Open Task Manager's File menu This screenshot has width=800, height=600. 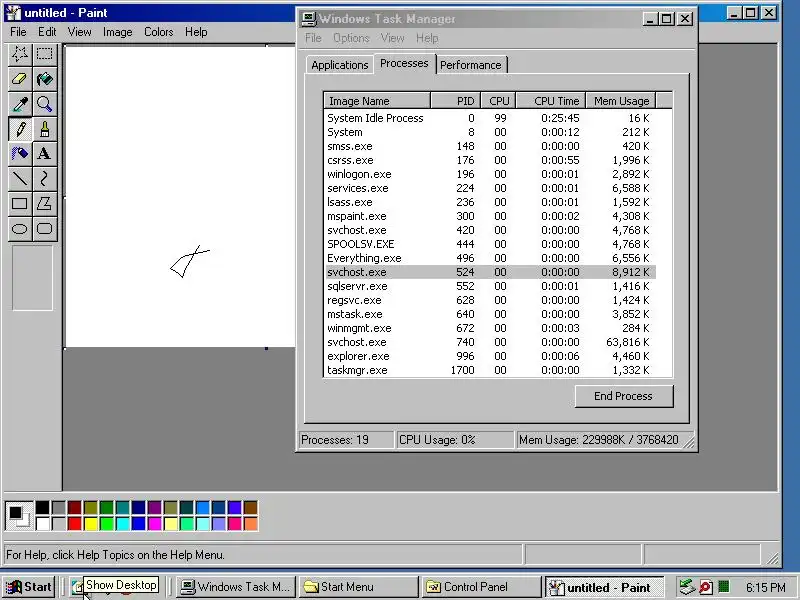click(x=313, y=38)
